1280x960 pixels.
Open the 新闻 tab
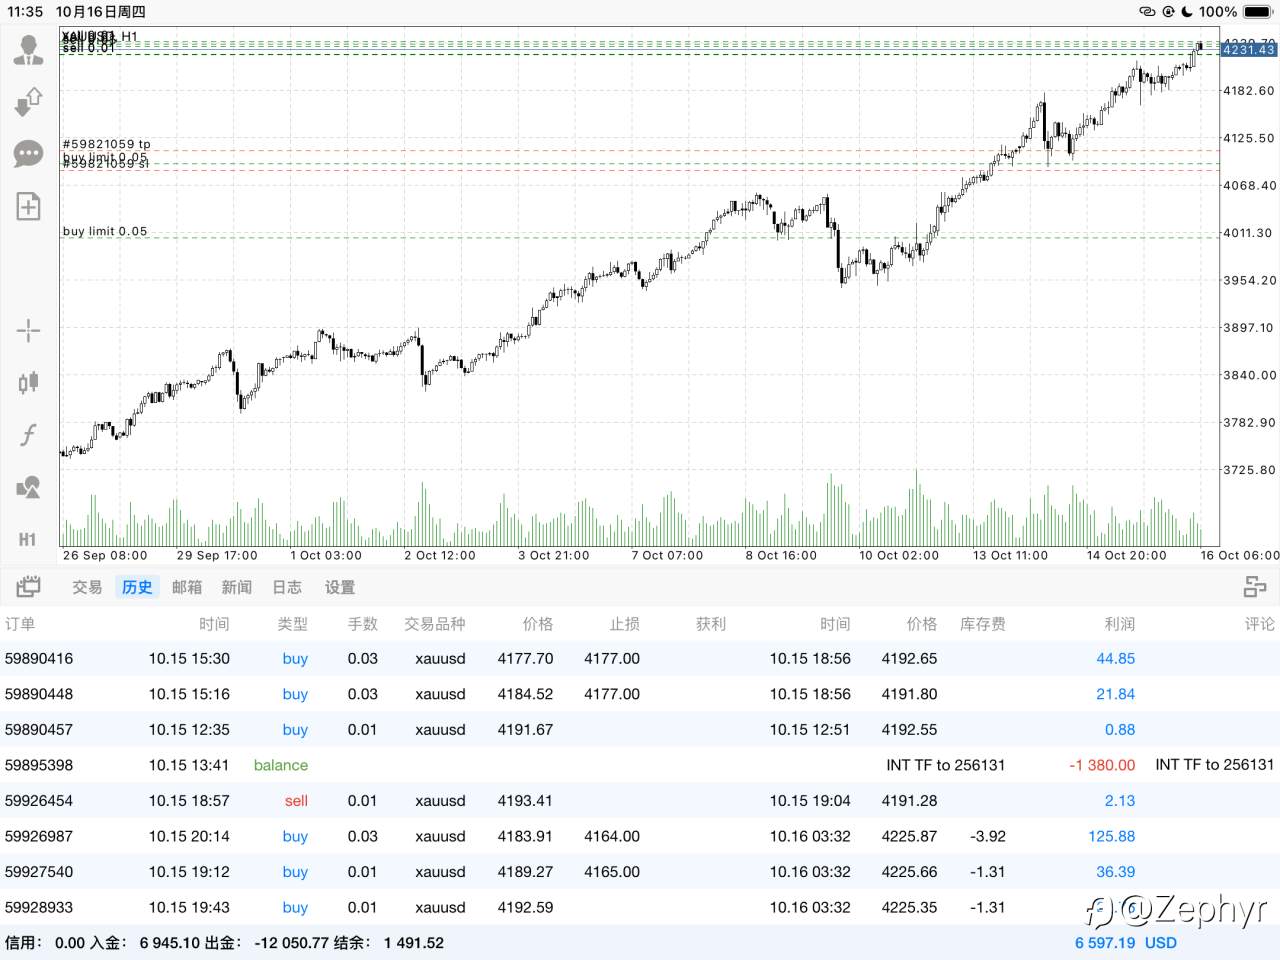(x=237, y=587)
